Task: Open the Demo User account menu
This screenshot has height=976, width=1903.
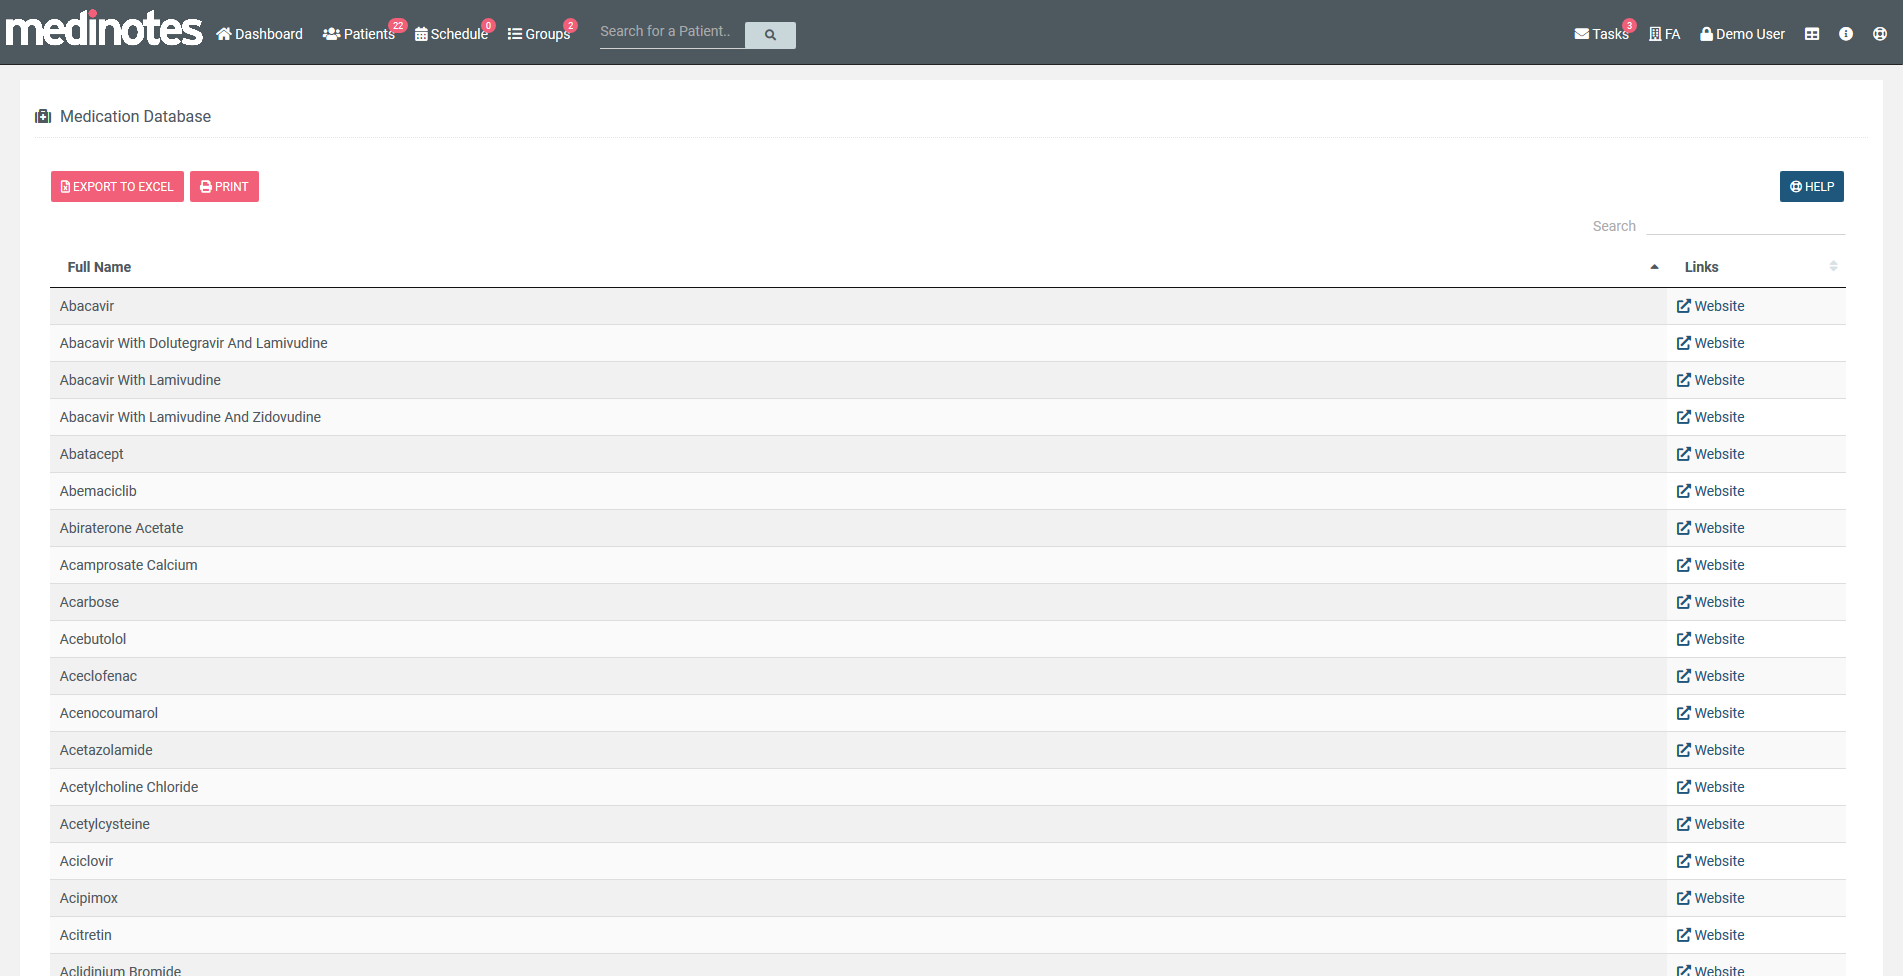Action: click(x=1742, y=34)
